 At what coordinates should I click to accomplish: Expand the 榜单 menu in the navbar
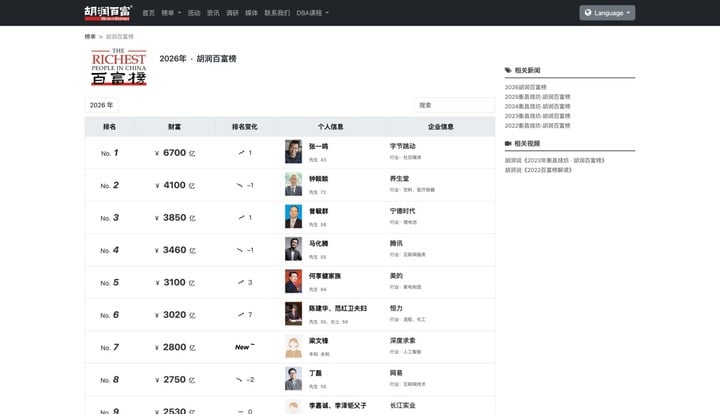coord(171,13)
